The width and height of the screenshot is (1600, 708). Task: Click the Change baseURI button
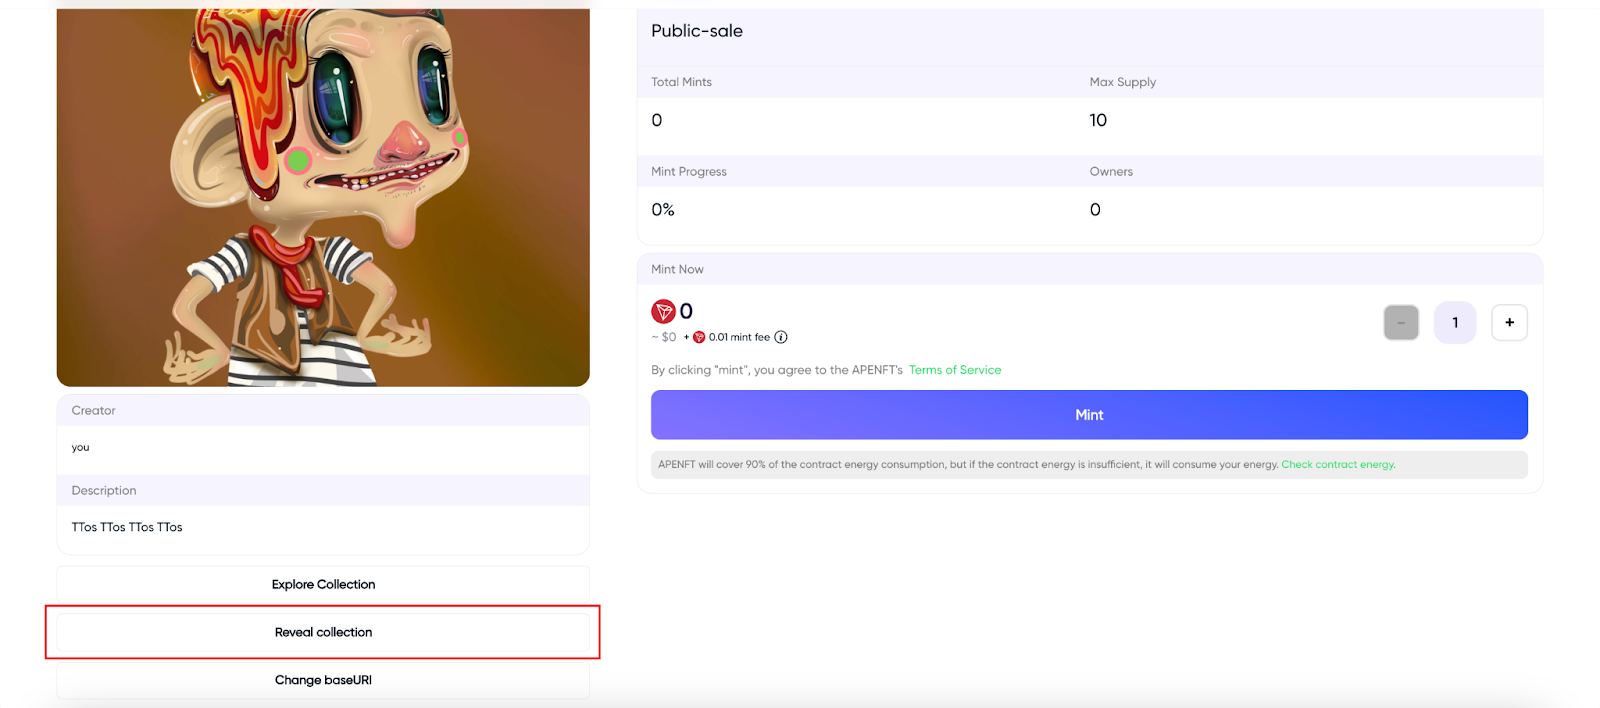pyautogui.click(x=323, y=680)
